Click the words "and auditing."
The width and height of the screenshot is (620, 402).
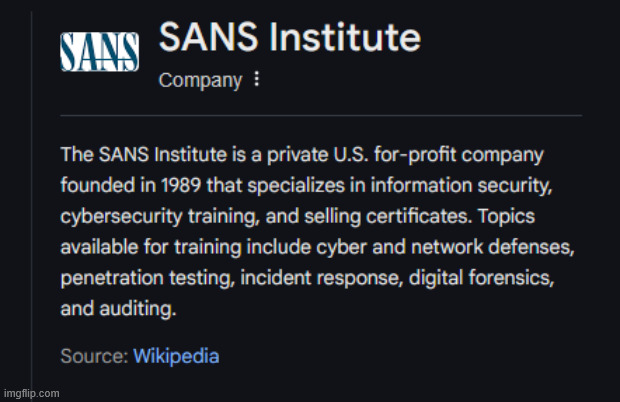[x=118, y=308]
